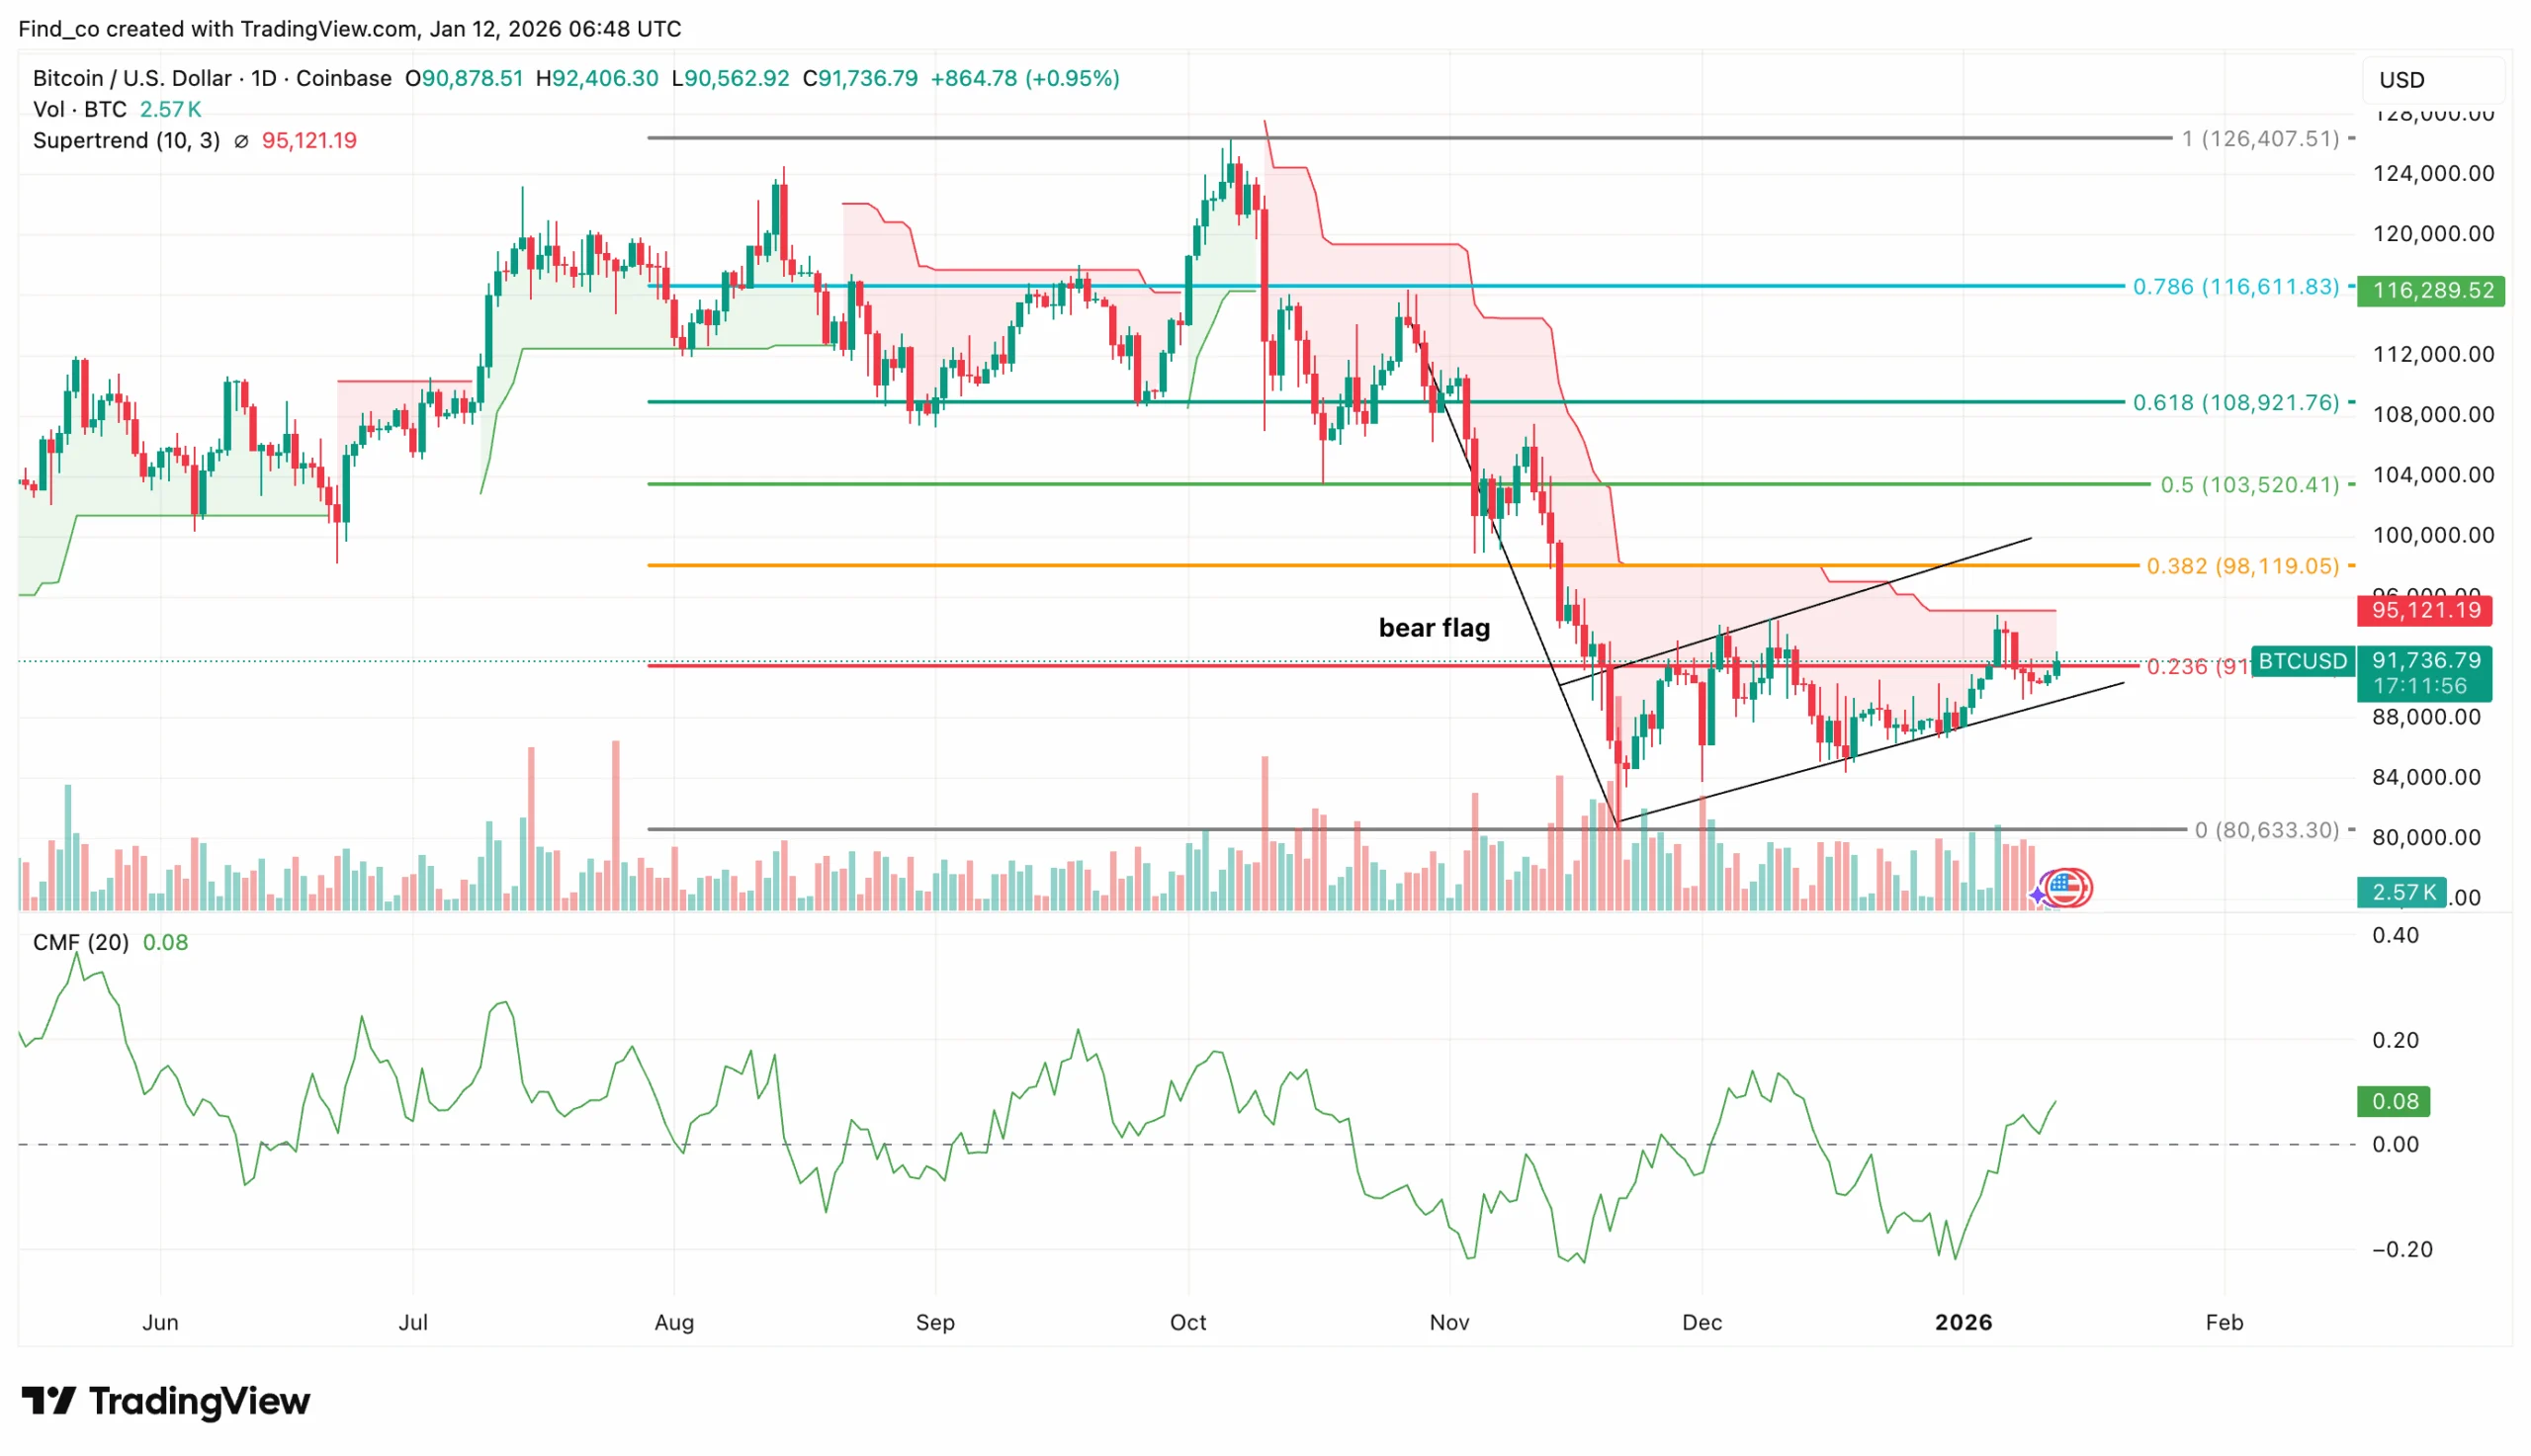This screenshot has height=1456, width=2531.
Task: Click the 84,000.00 price axis label
Action: (x=2427, y=777)
